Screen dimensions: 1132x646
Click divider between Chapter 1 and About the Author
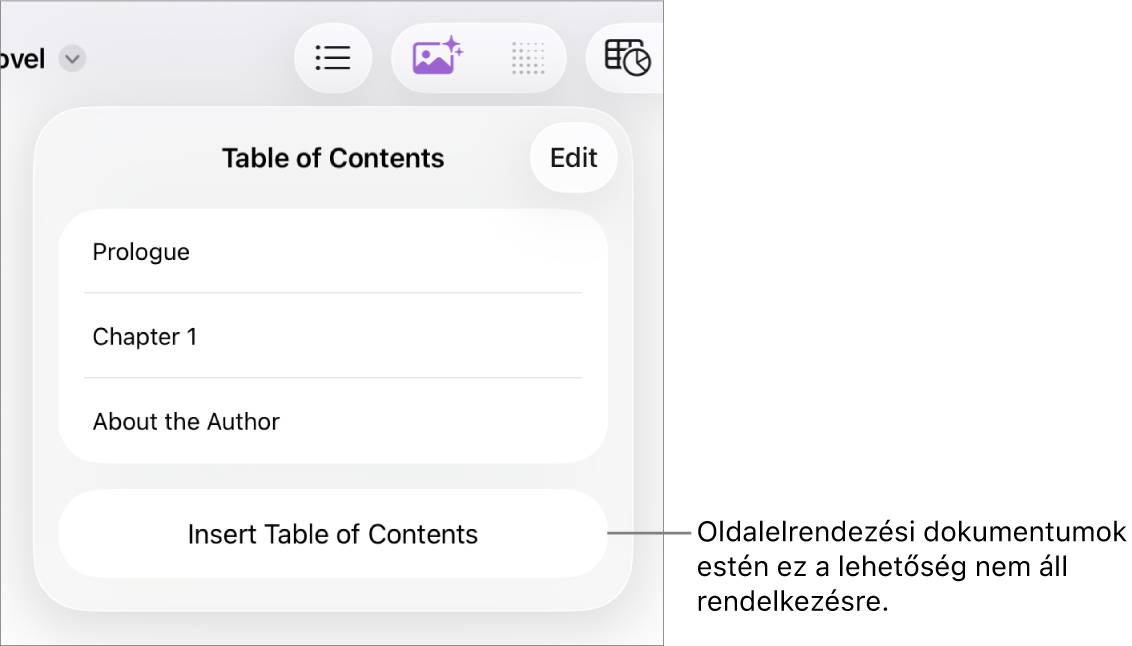click(333, 378)
